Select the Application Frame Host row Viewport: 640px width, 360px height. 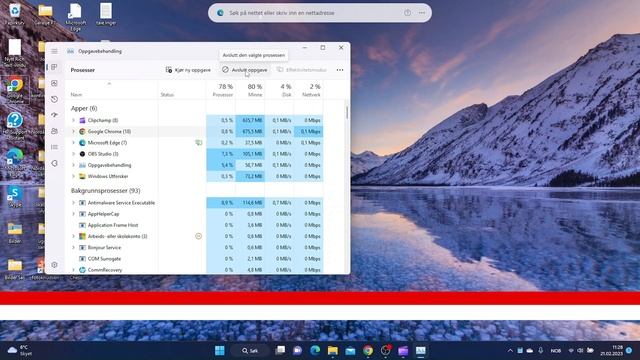194,225
